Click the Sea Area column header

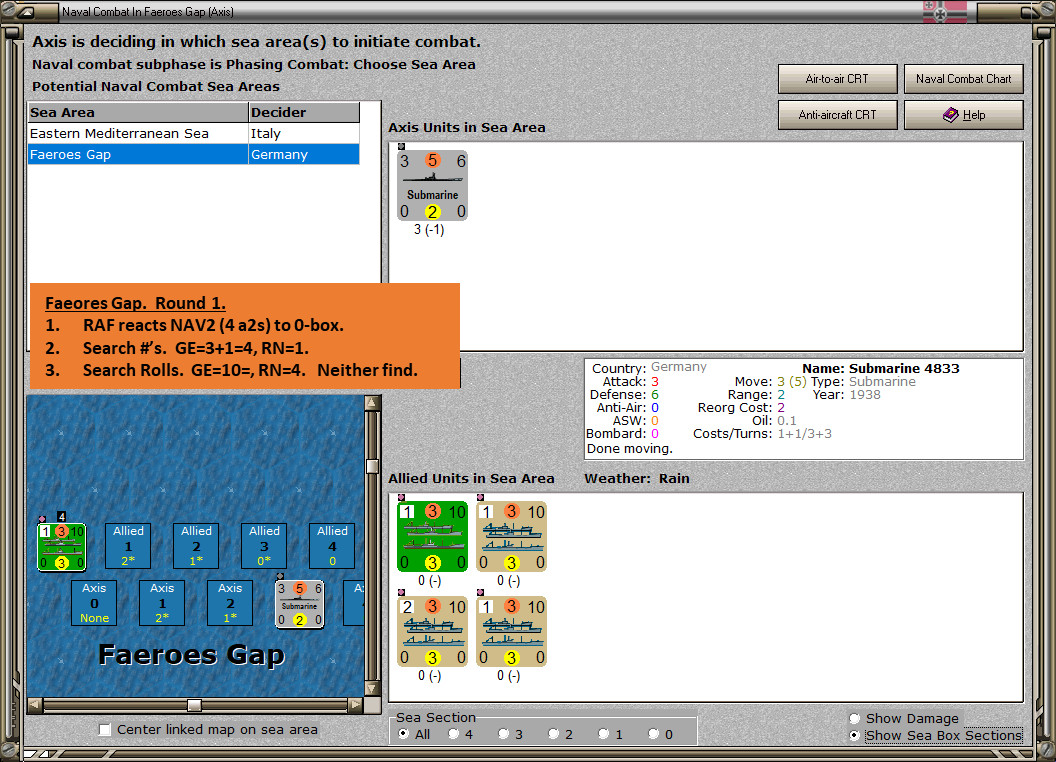138,113
